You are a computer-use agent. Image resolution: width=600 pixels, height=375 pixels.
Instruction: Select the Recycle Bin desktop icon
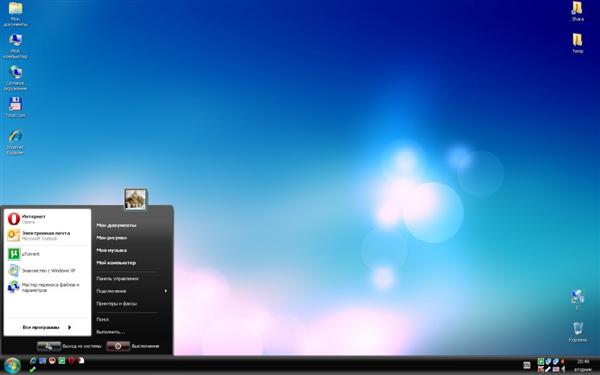(577, 332)
